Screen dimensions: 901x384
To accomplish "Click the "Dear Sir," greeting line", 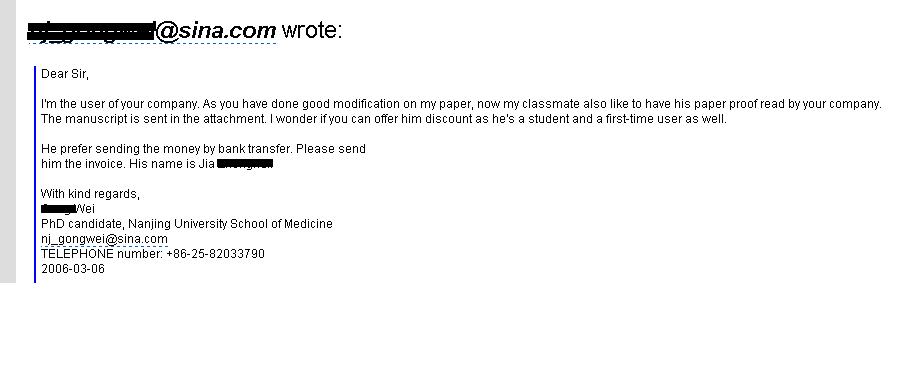I will tap(65, 74).
